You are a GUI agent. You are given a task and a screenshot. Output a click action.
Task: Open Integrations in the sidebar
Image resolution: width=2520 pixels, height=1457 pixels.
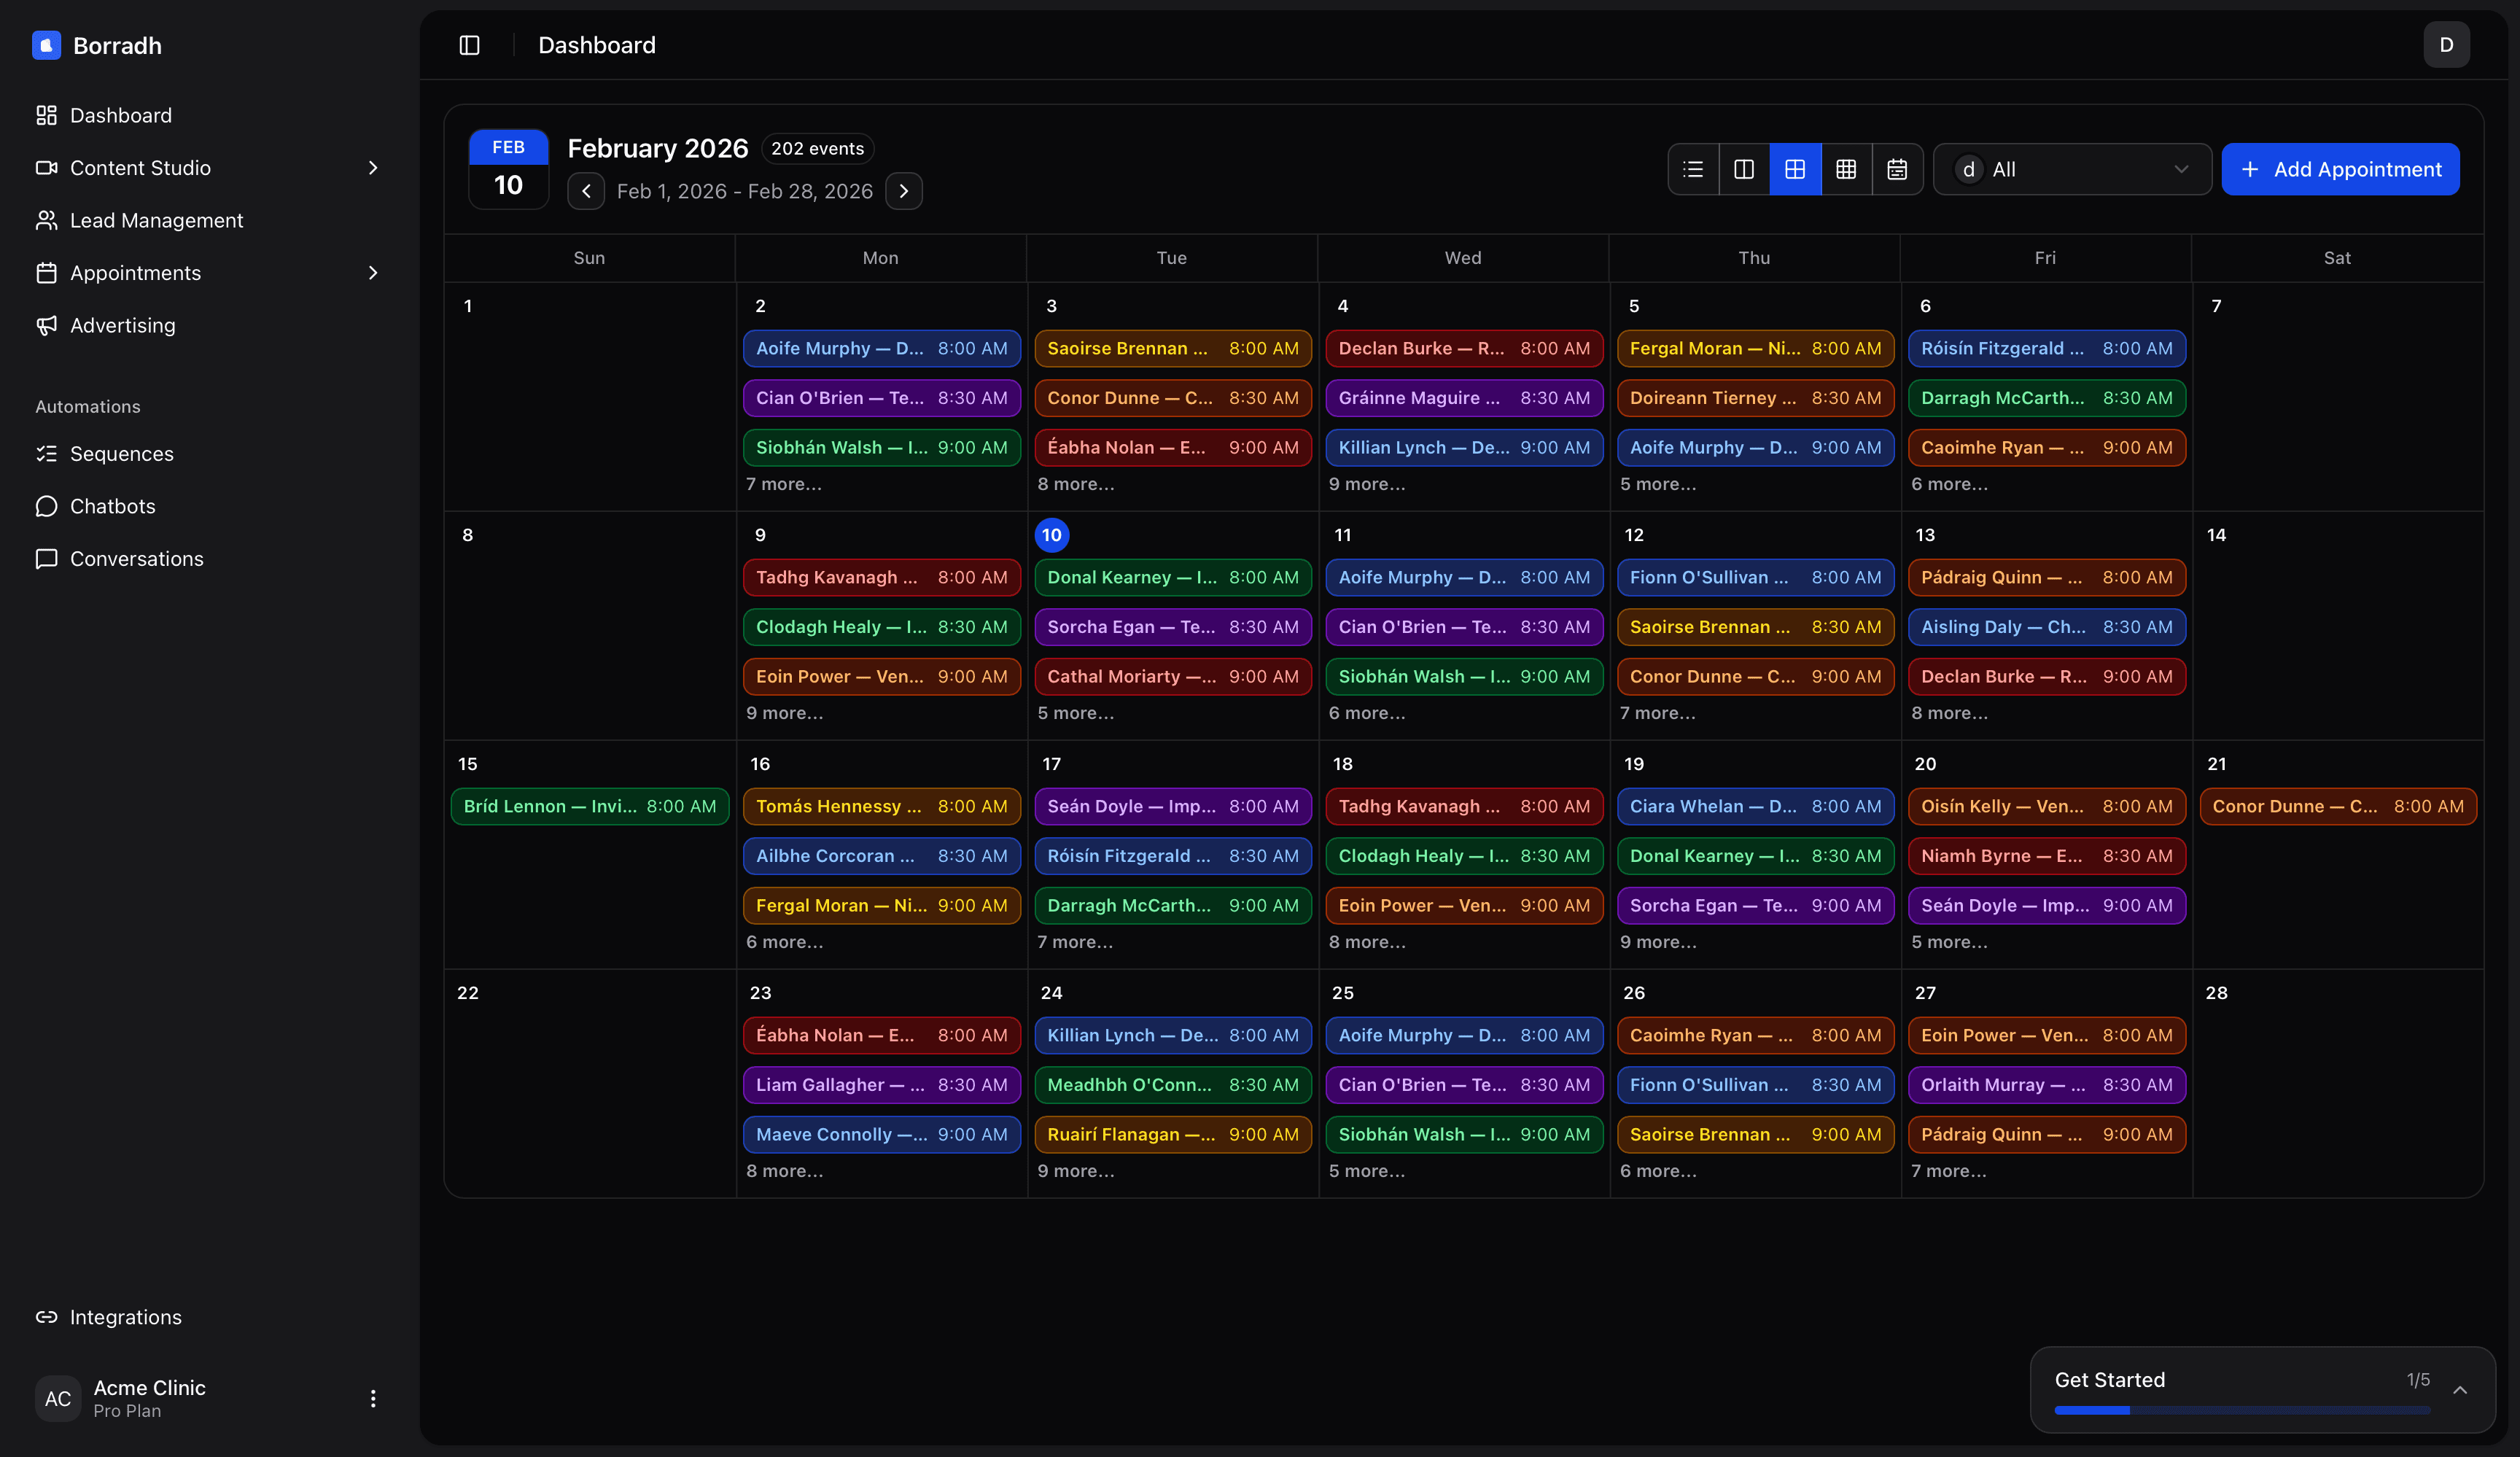tap(125, 1317)
